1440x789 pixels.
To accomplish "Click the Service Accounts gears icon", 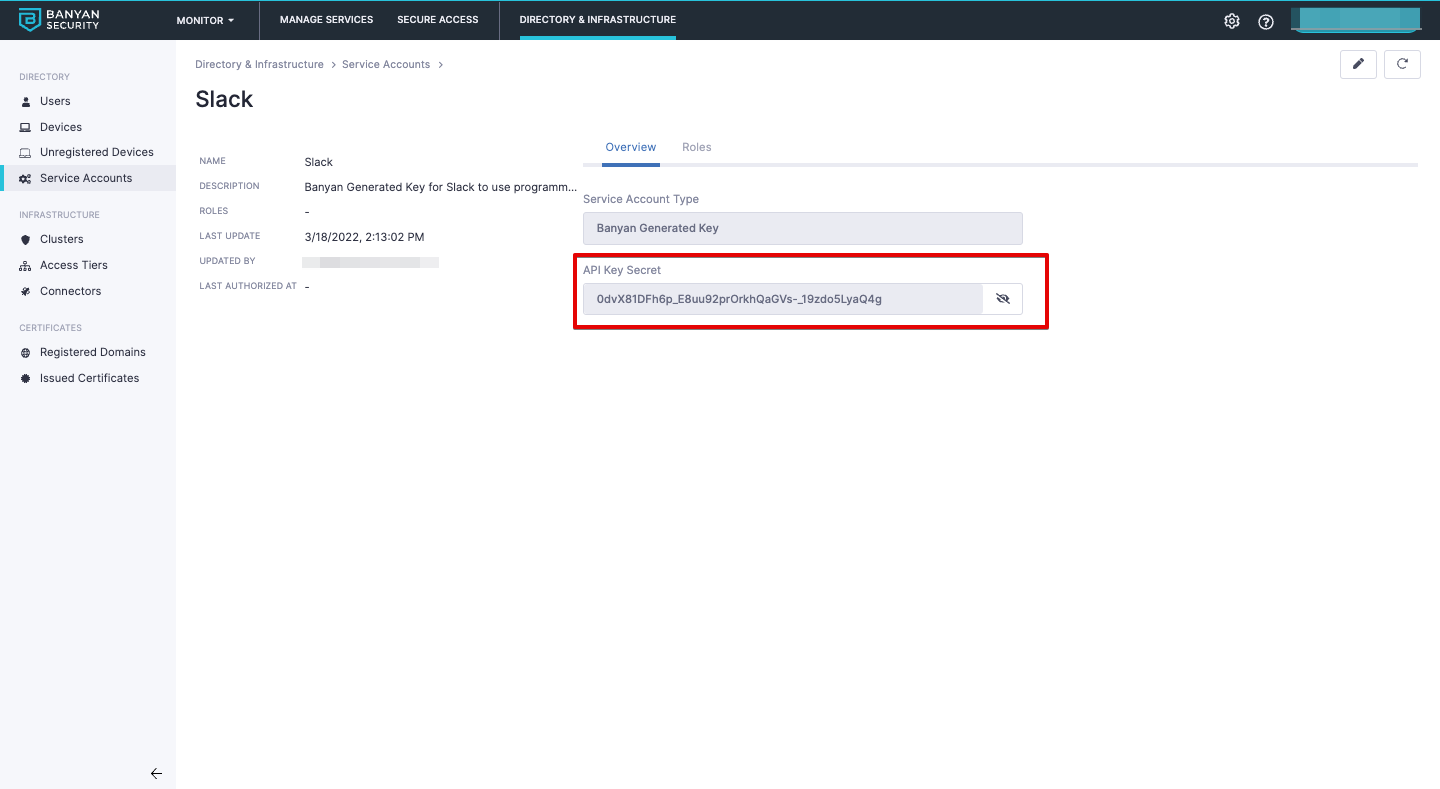I will point(26,179).
